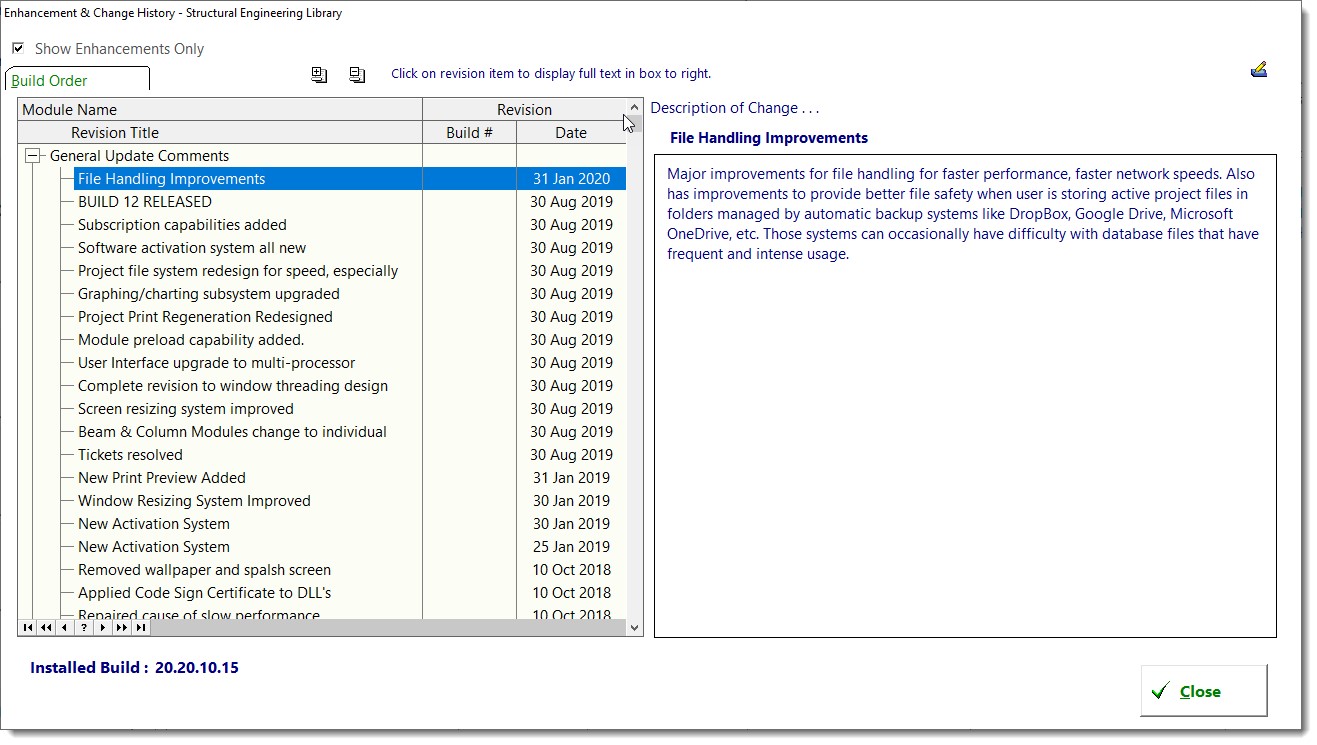Select 'Subscription capabilities added' revision

(x=181, y=224)
